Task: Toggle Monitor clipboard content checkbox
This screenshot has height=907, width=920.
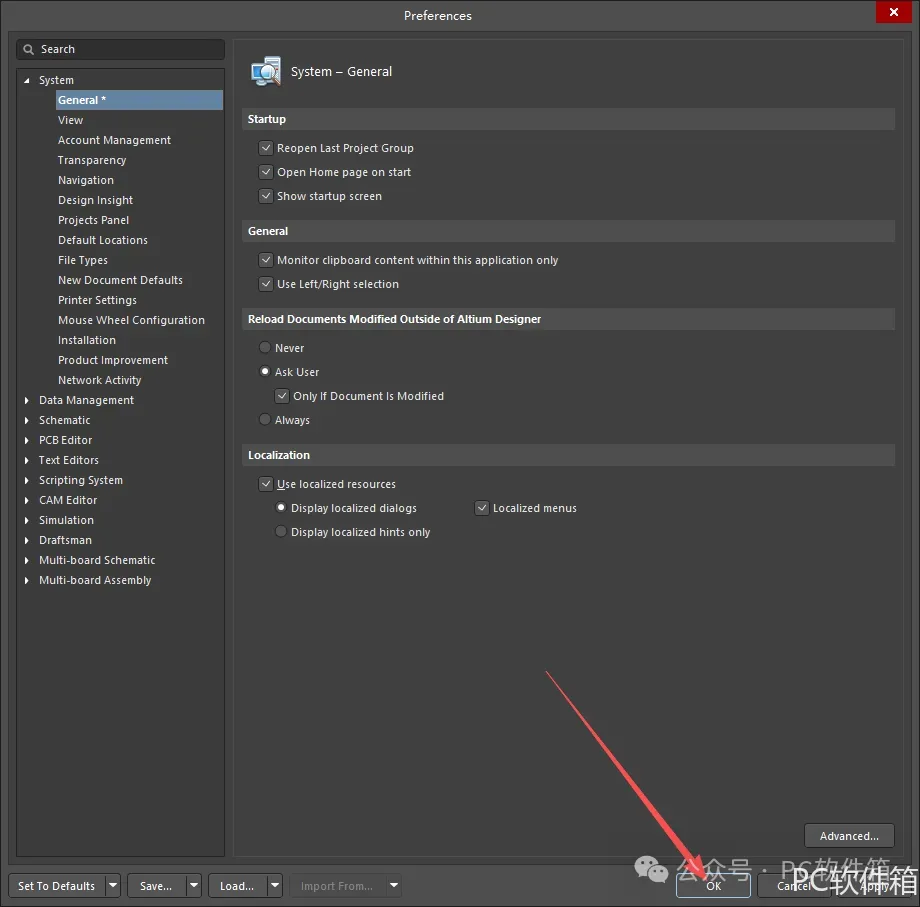Action: [266, 260]
